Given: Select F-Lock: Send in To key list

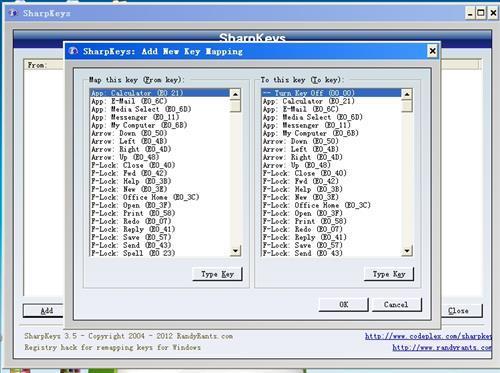Looking at the screenshot, I should coord(332,253).
